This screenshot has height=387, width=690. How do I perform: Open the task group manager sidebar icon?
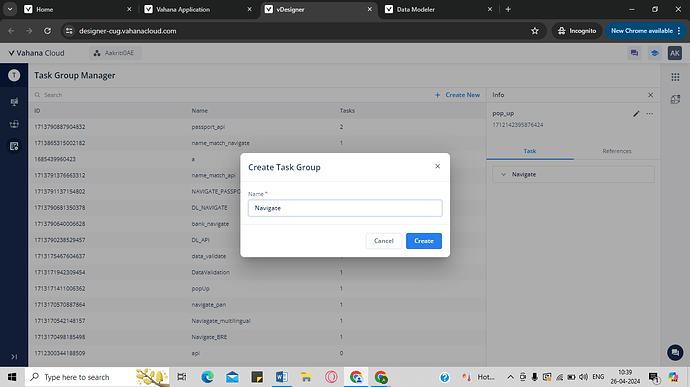coord(14,146)
